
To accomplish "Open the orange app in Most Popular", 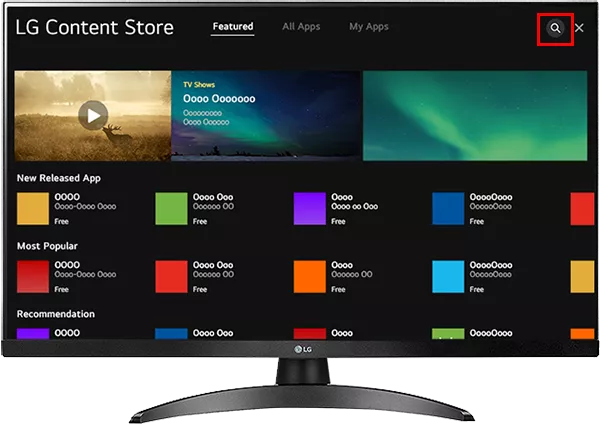I will pos(310,277).
